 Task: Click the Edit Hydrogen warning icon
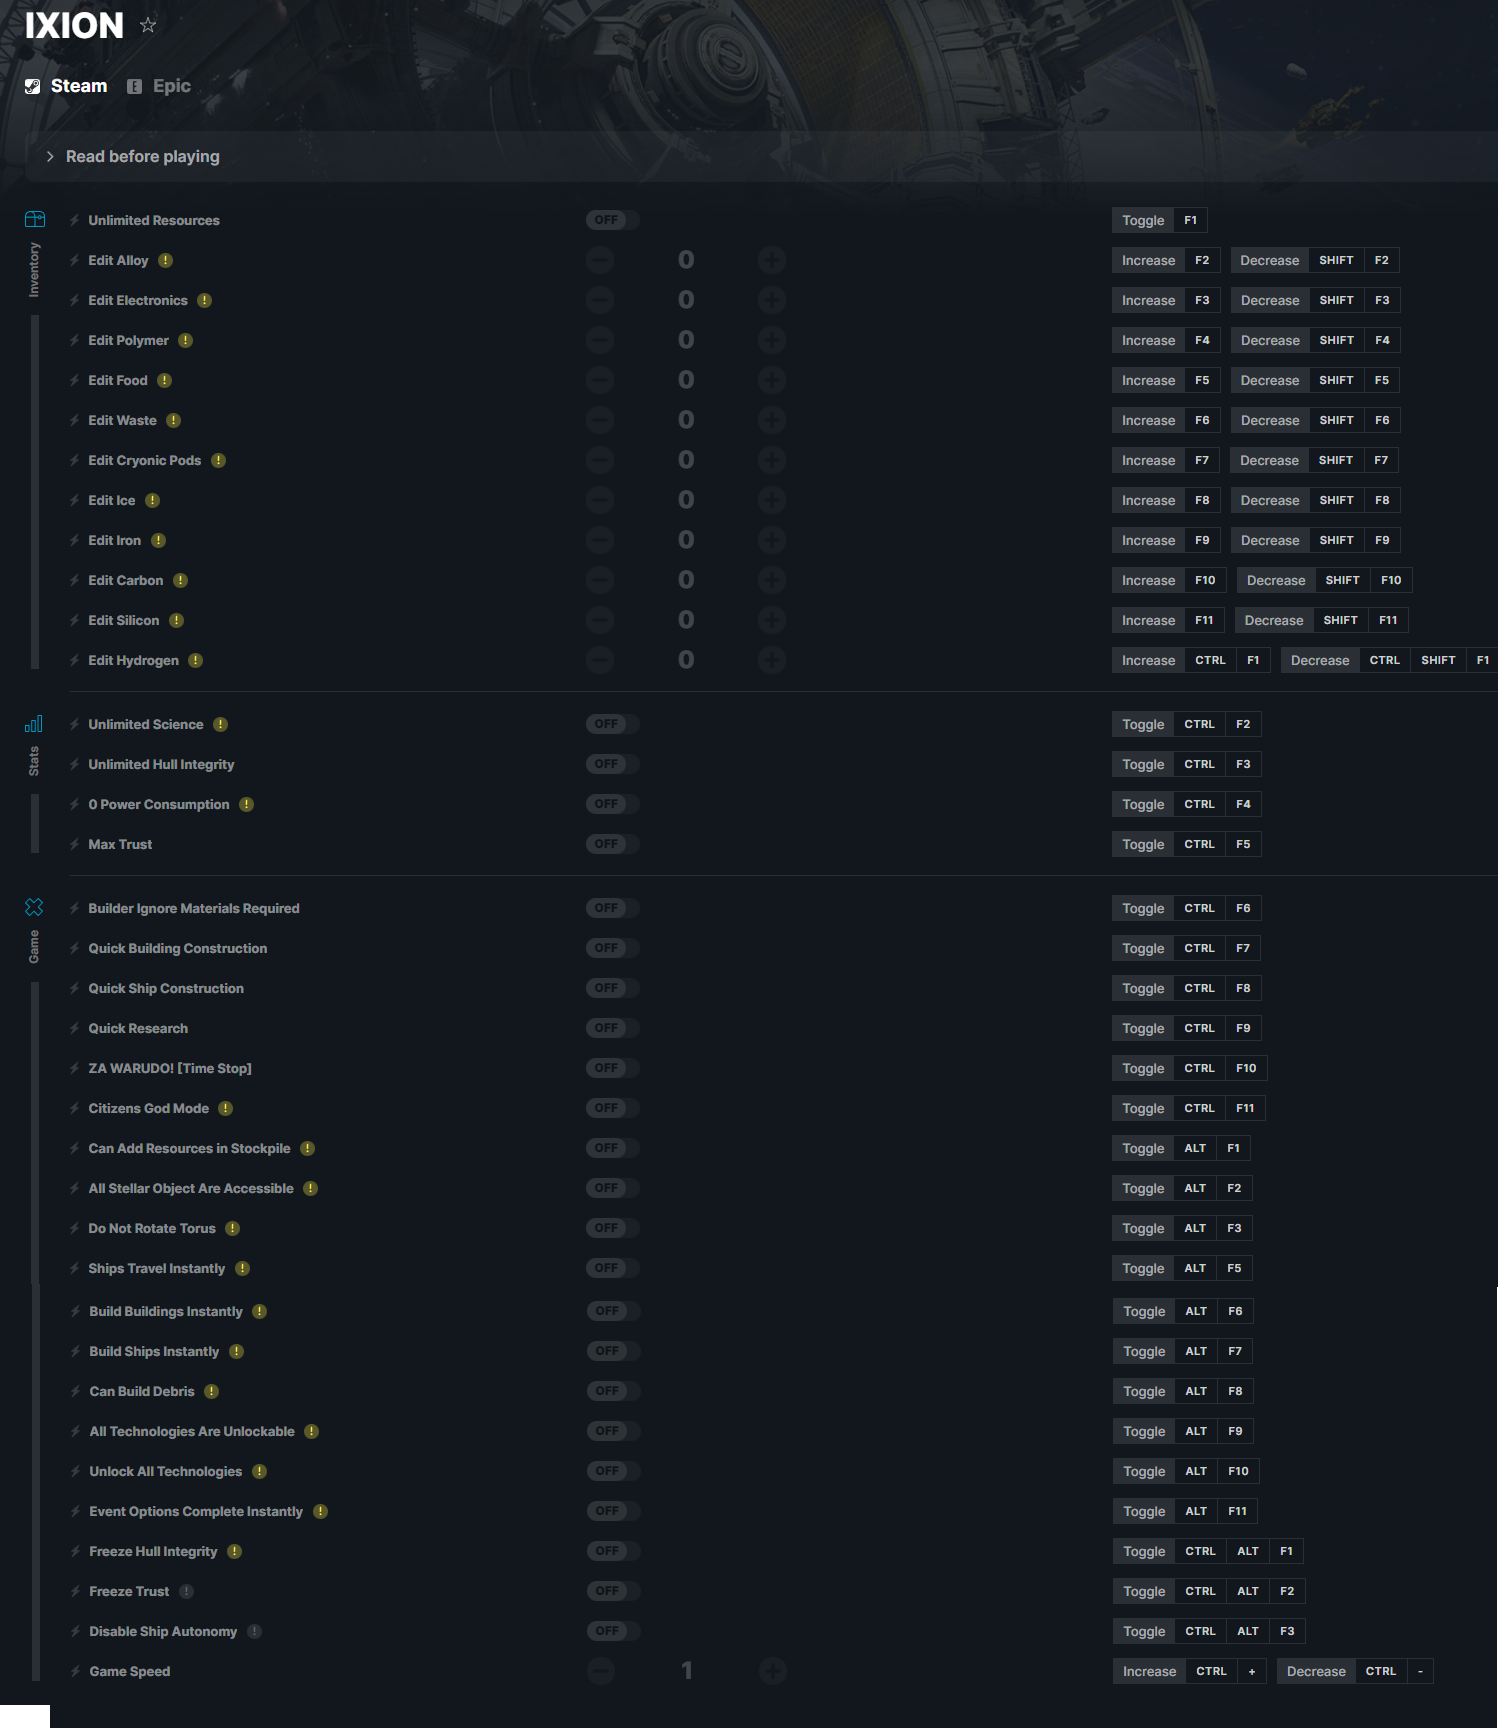(196, 660)
